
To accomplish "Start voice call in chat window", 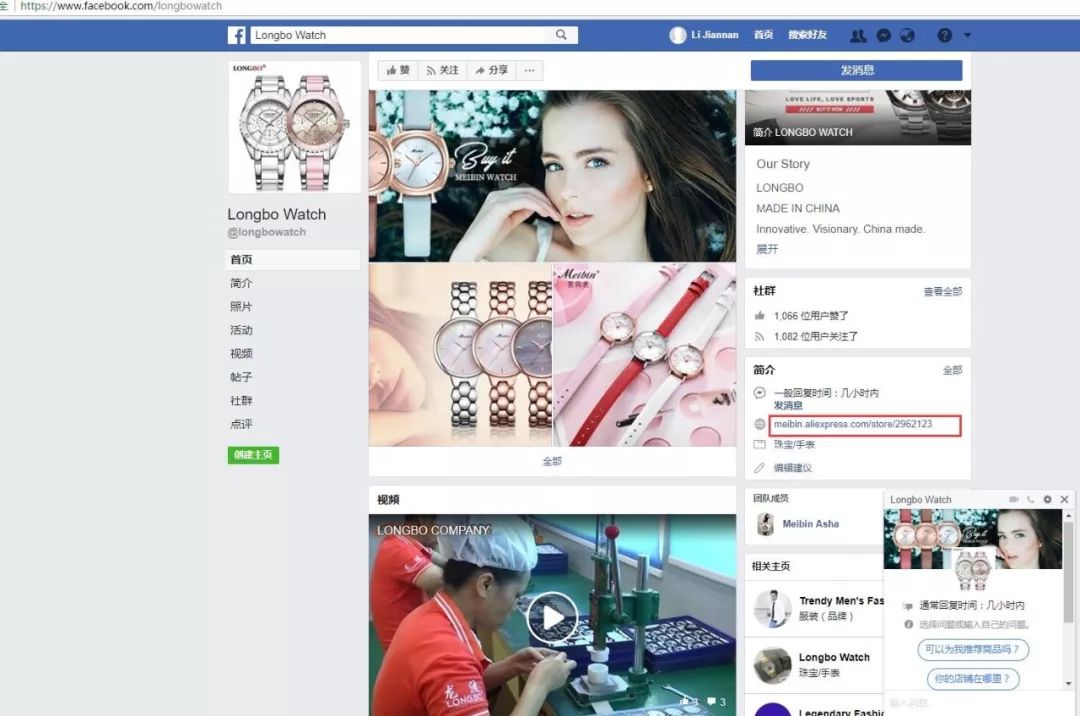I will [1030, 499].
